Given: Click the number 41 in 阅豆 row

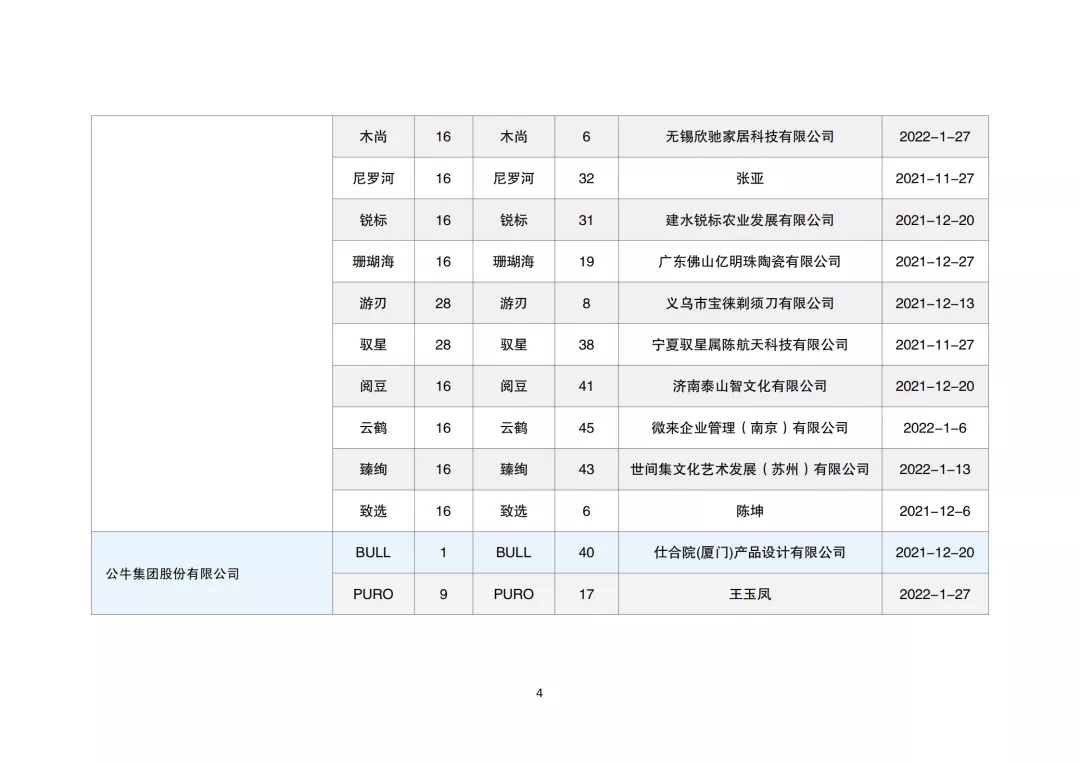Looking at the screenshot, I should (x=586, y=386).
